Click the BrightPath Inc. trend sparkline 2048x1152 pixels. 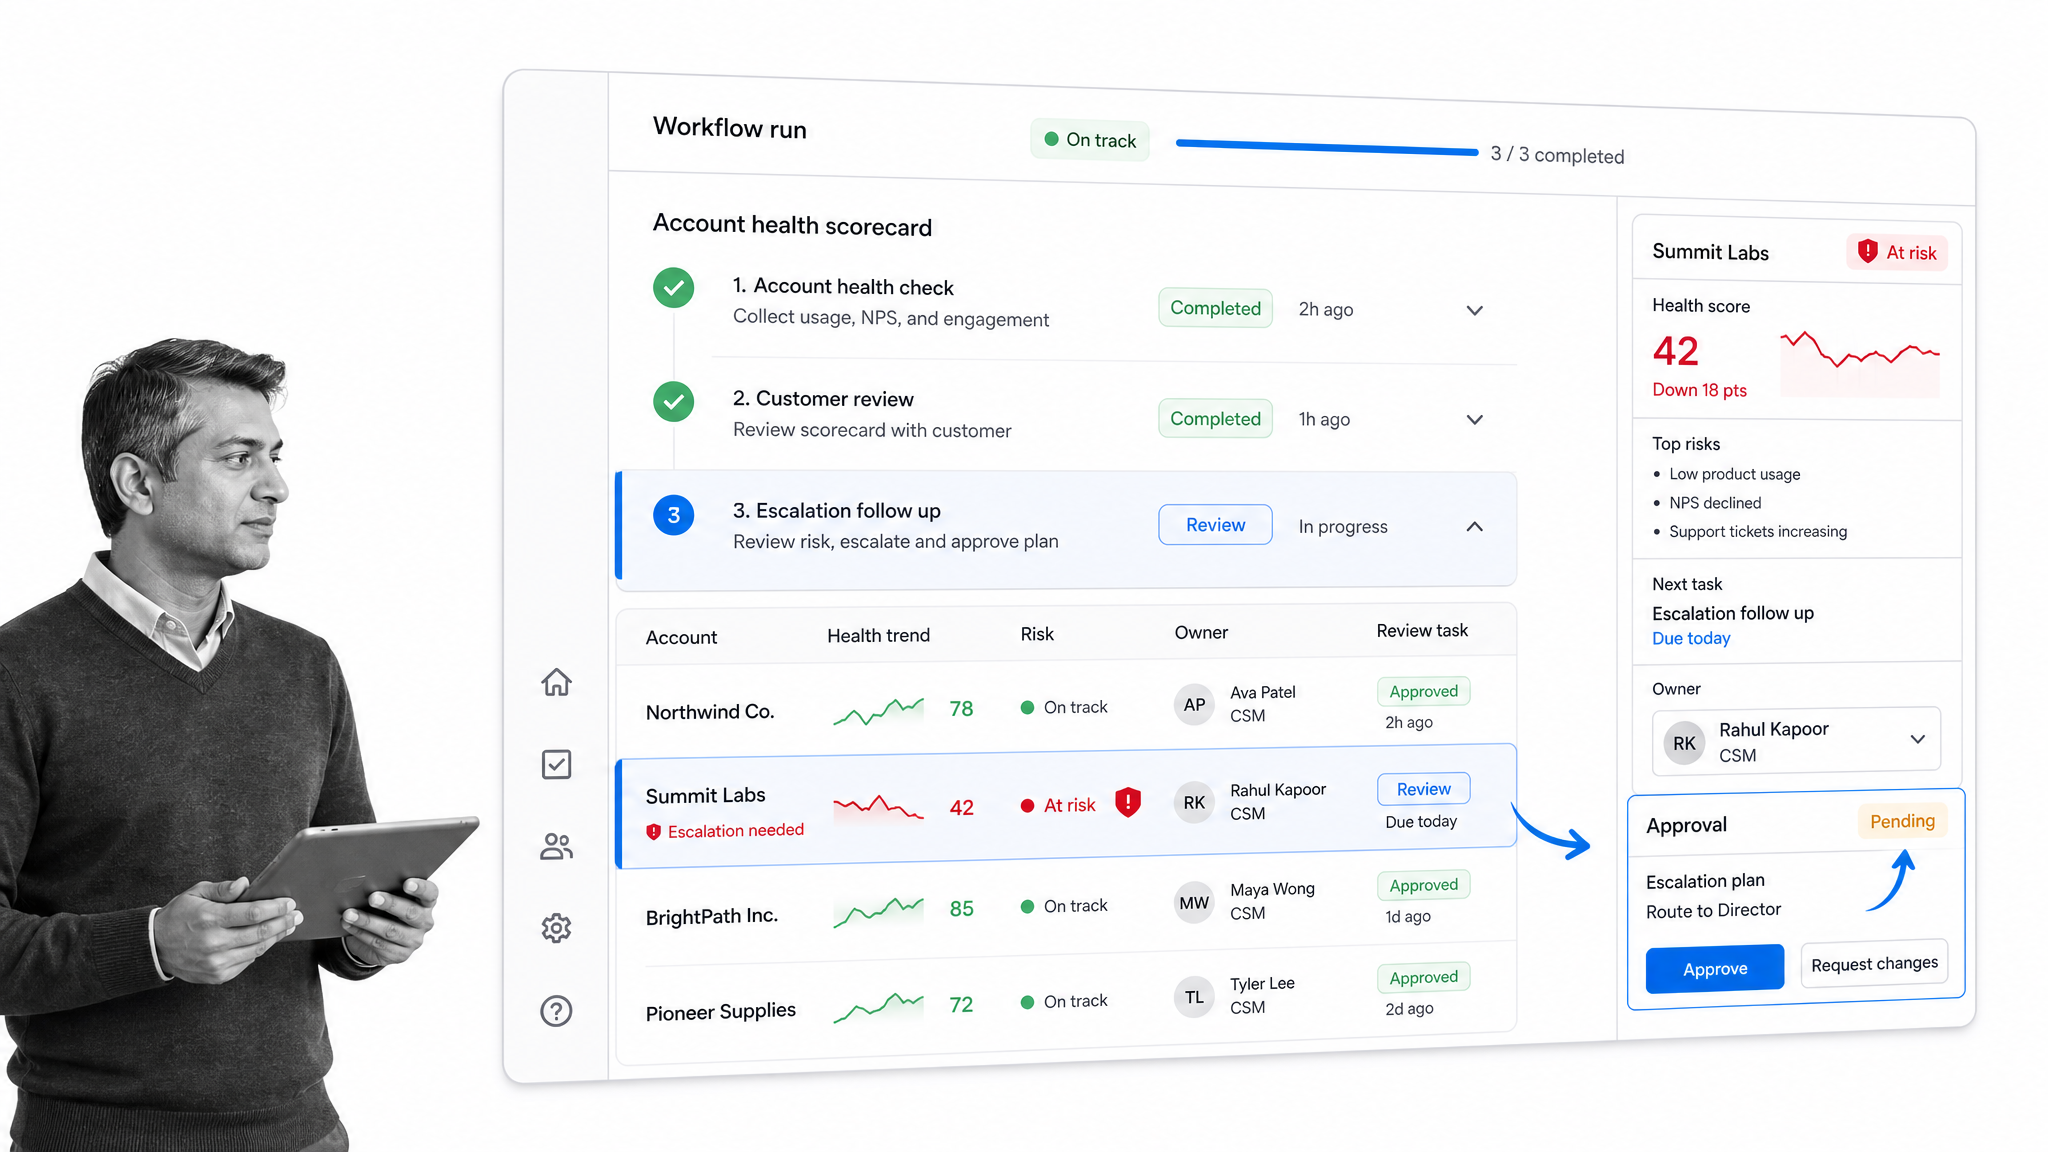[879, 911]
